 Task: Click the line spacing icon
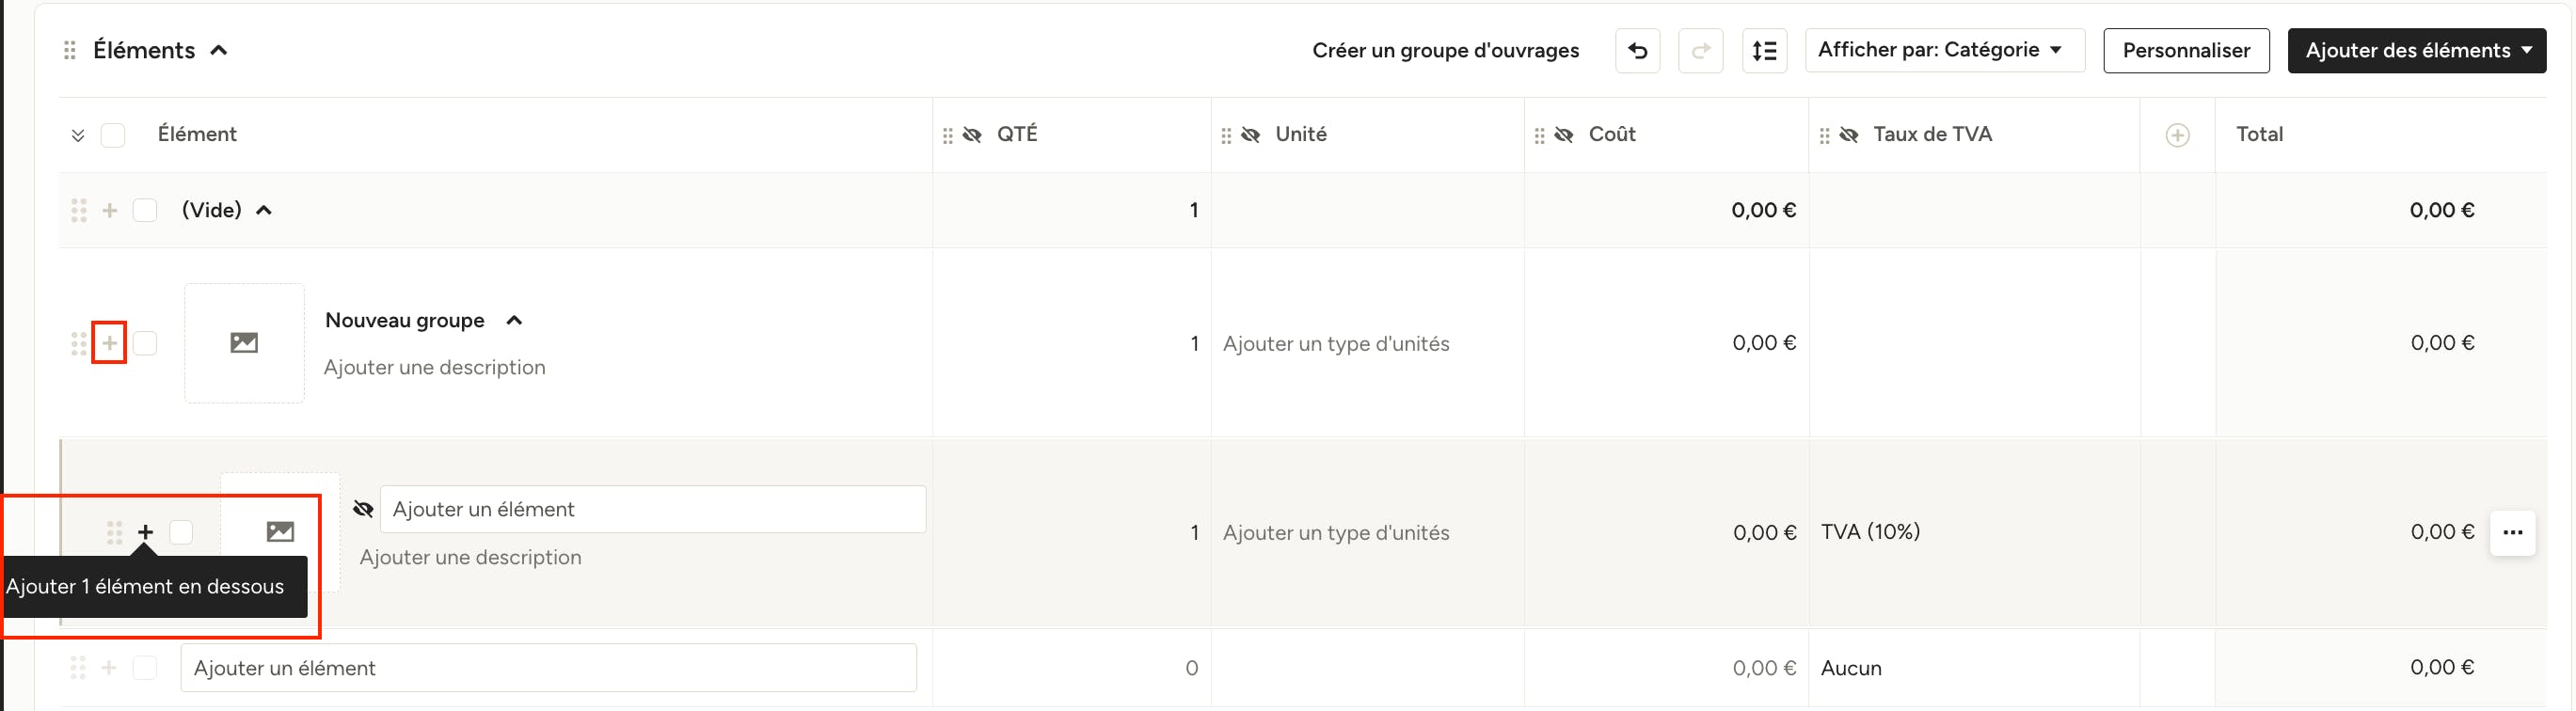pyautogui.click(x=1764, y=51)
